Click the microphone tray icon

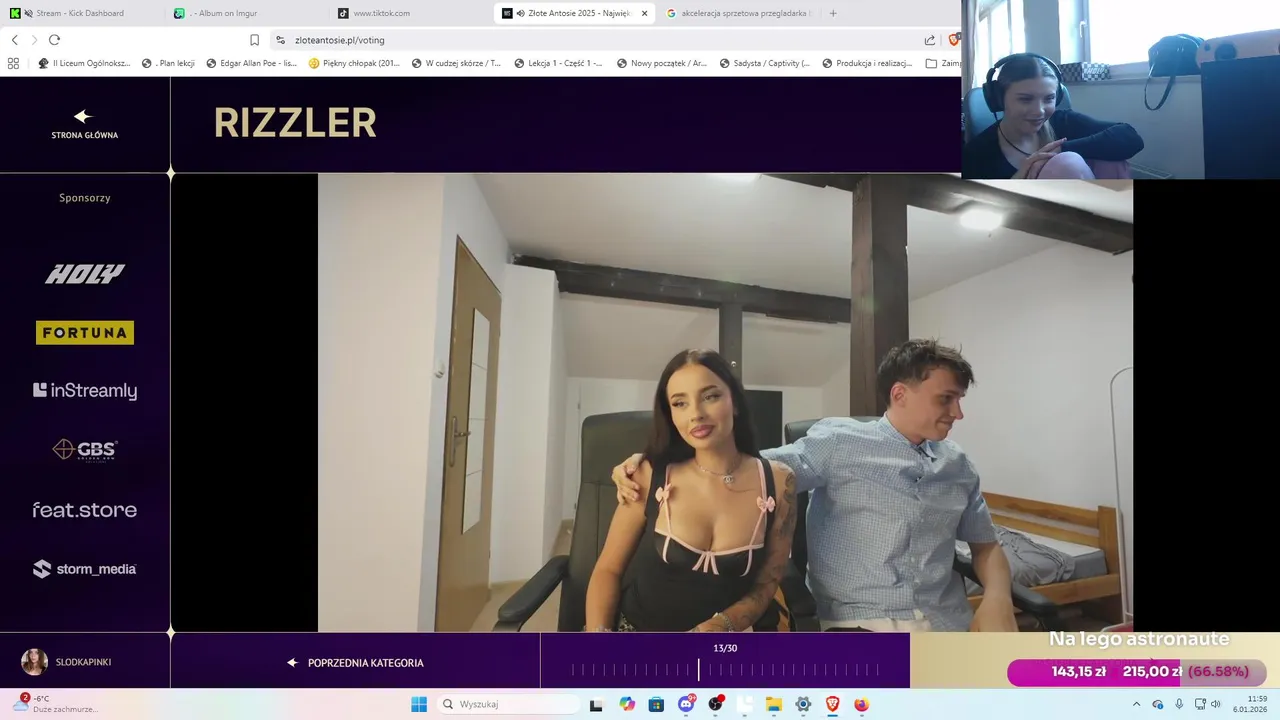click(x=1179, y=704)
